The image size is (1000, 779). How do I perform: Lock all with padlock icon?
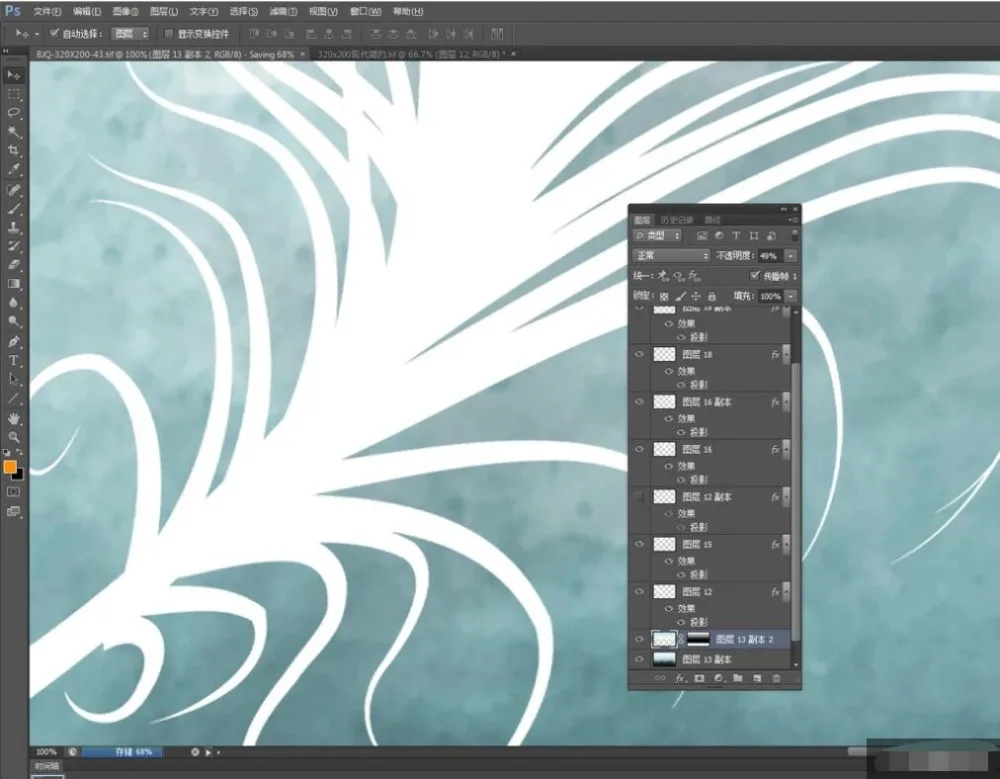pos(712,296)
